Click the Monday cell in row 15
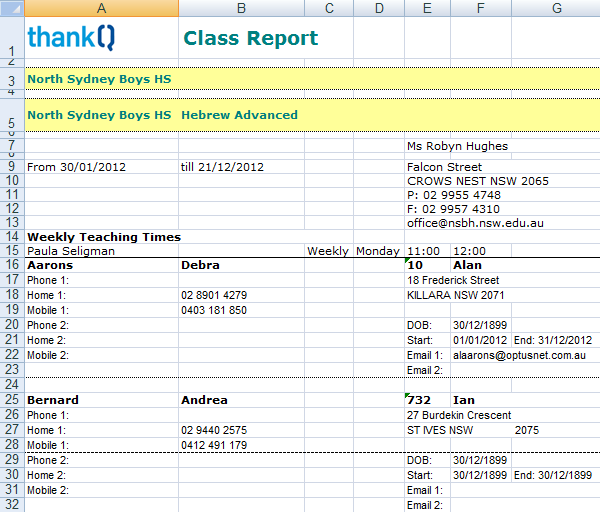This screenshot has width=600, height=512. point(377,251)
